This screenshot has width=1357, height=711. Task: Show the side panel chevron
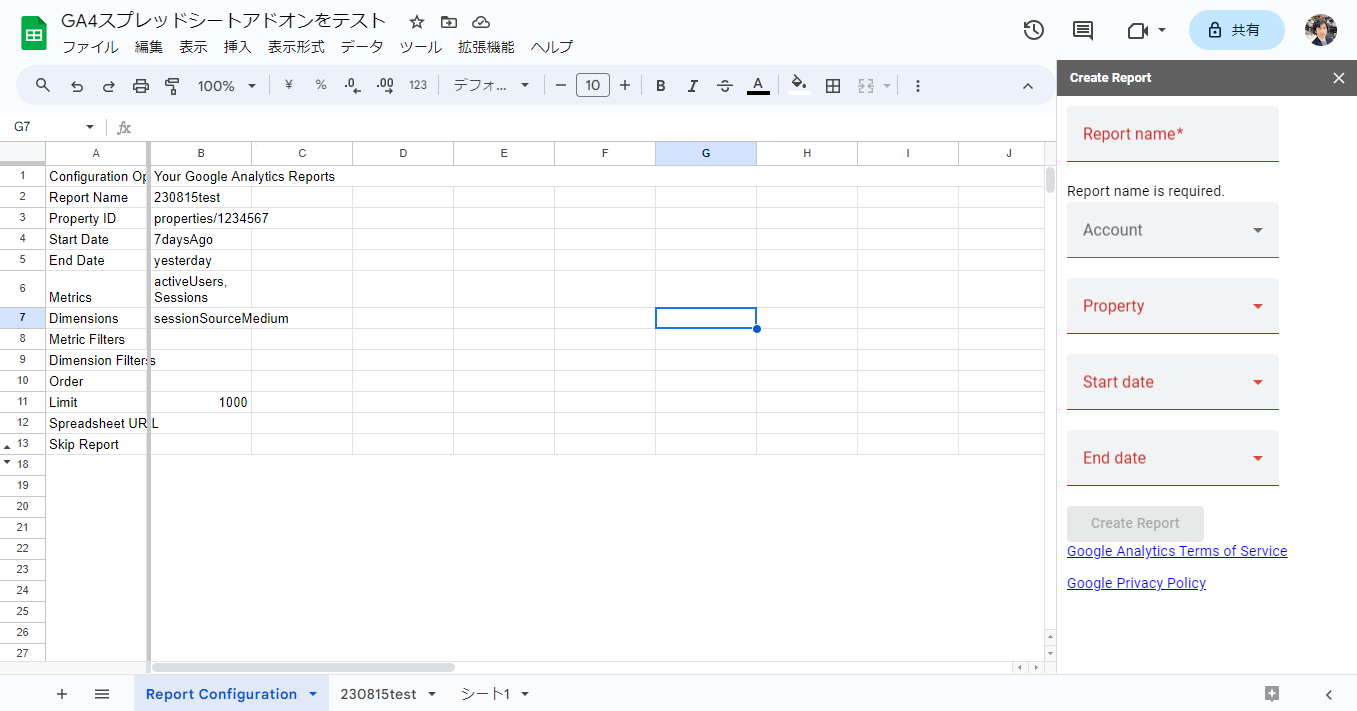pos(1329,694)
